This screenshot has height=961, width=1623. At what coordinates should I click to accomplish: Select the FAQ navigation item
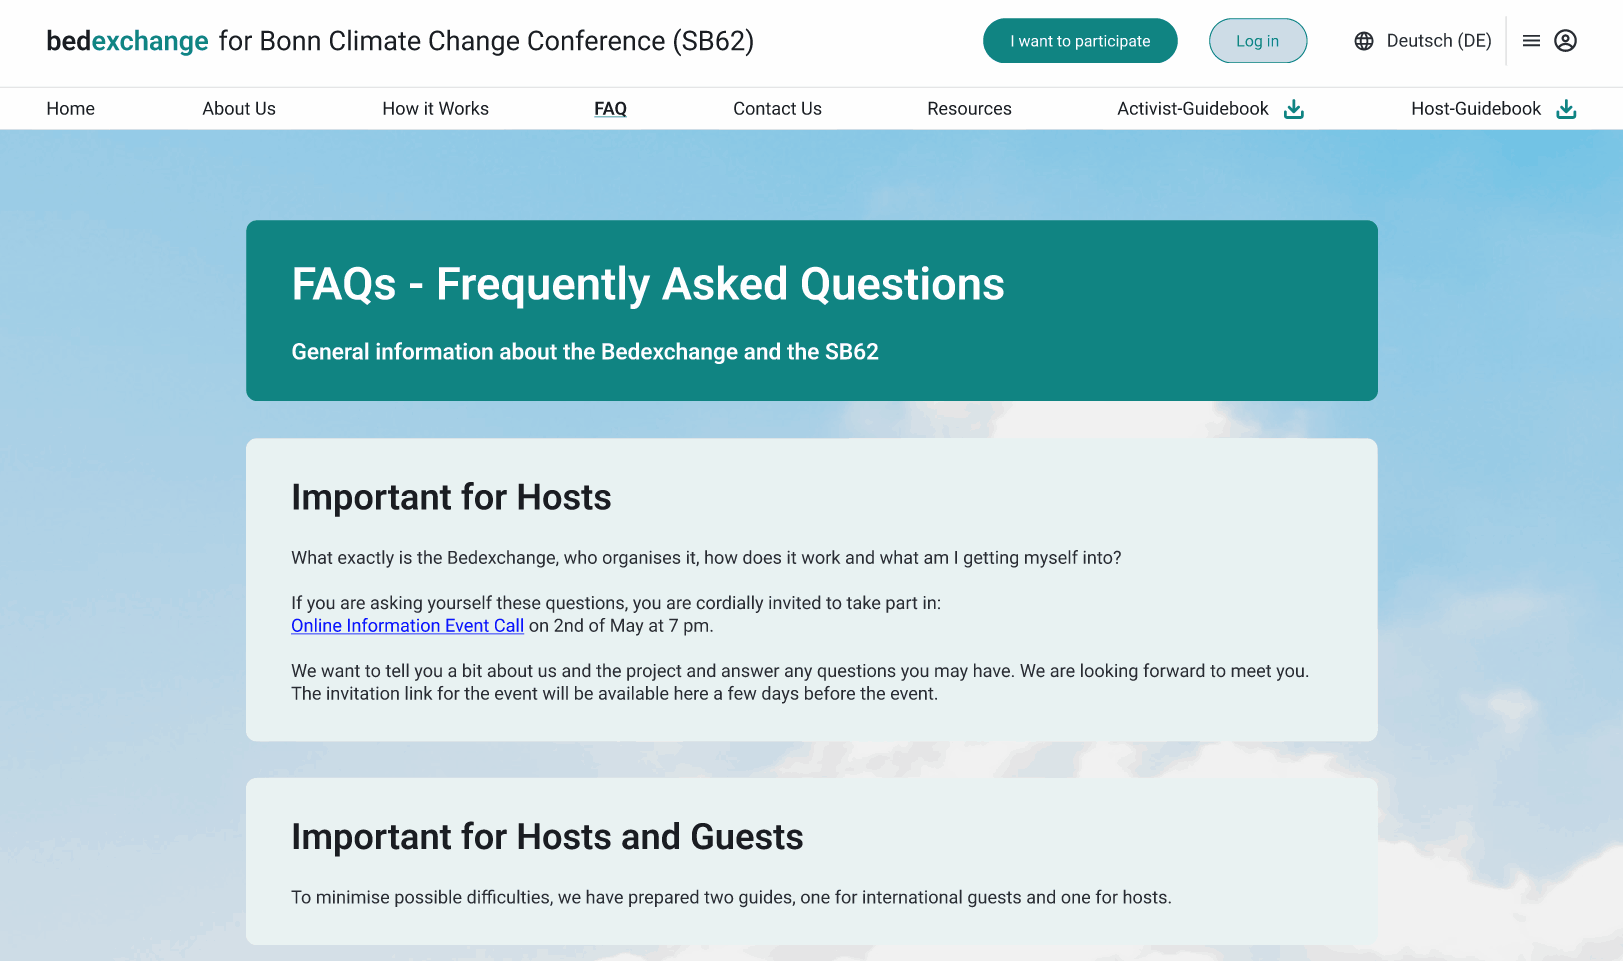coord(610,109)
